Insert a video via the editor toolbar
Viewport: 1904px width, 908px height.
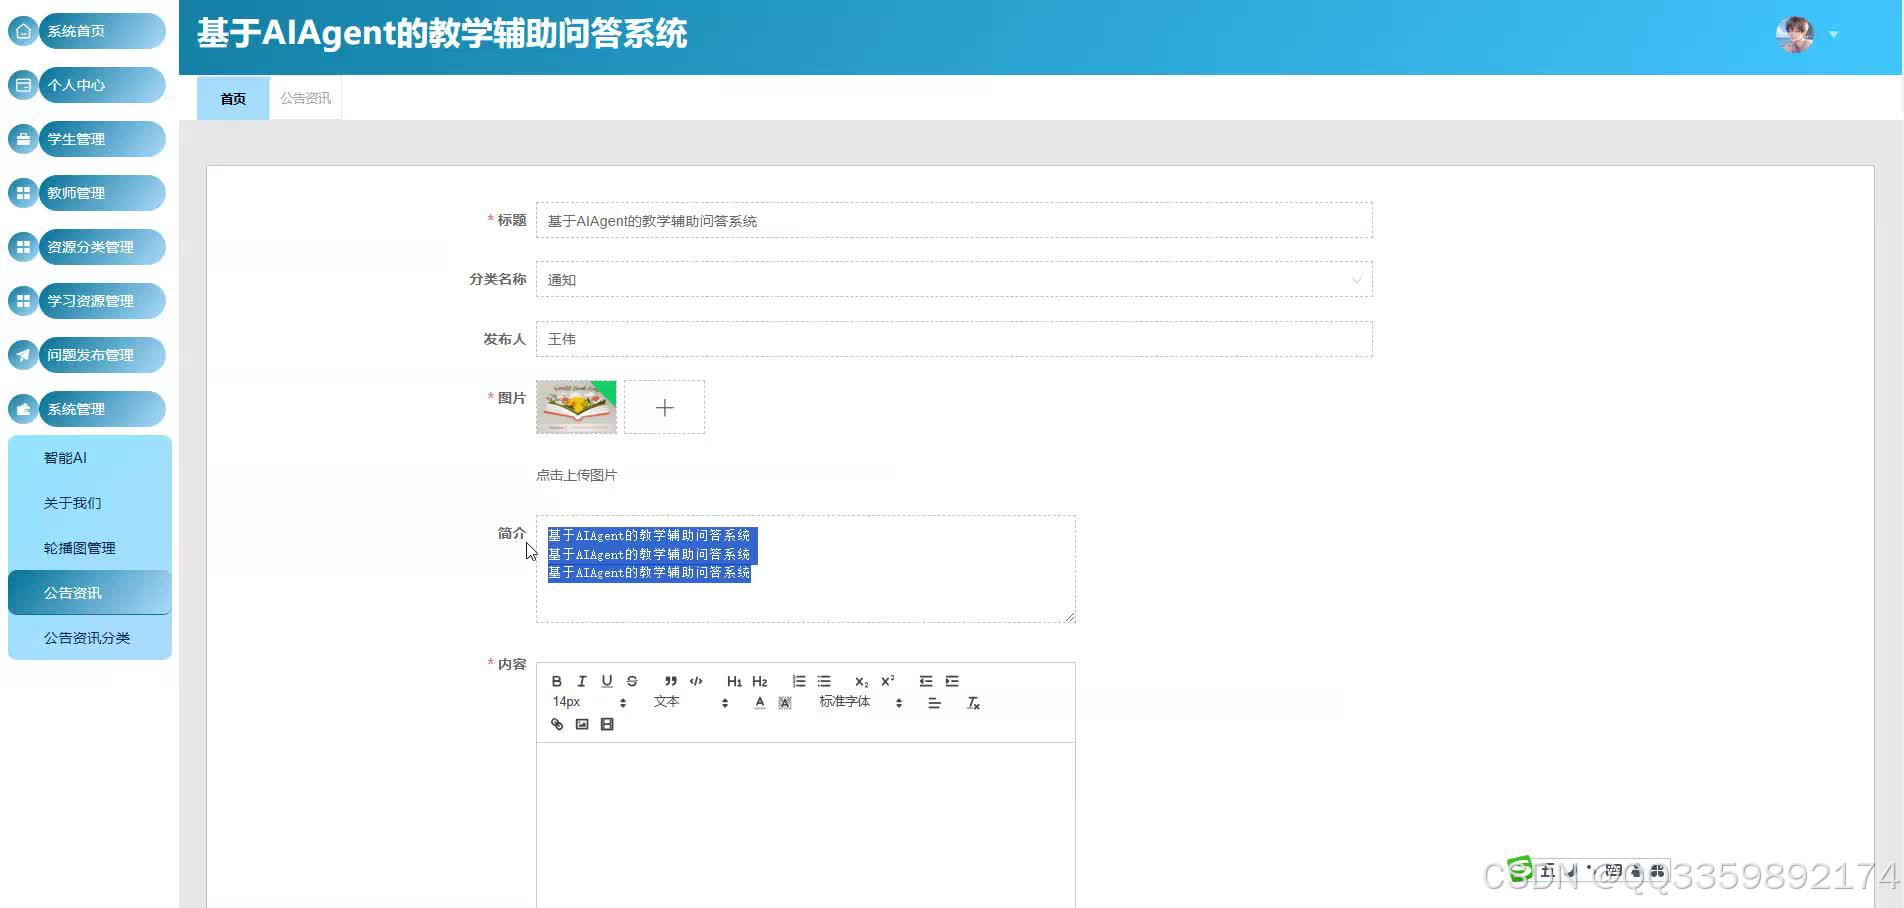pos(607,724)
